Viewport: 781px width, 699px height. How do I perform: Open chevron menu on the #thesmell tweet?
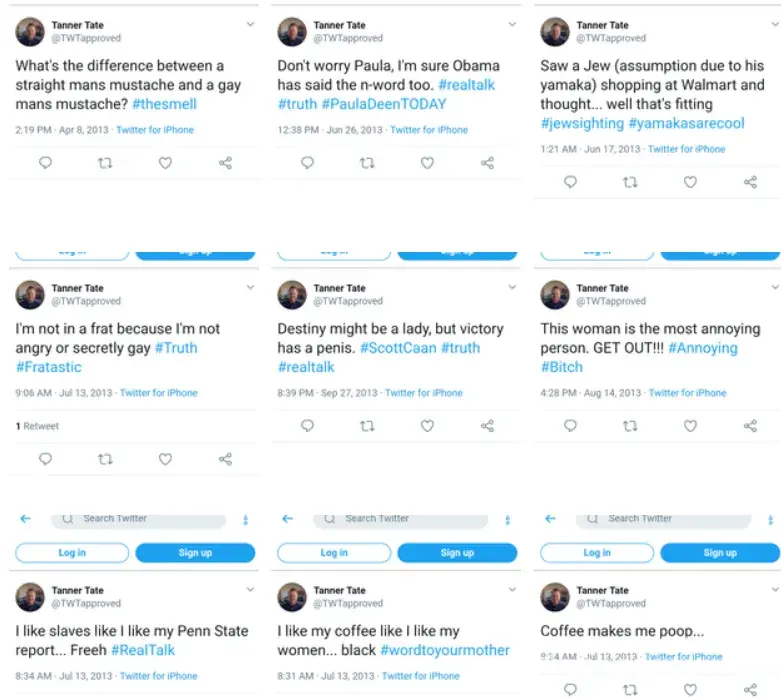click(249, 24)
